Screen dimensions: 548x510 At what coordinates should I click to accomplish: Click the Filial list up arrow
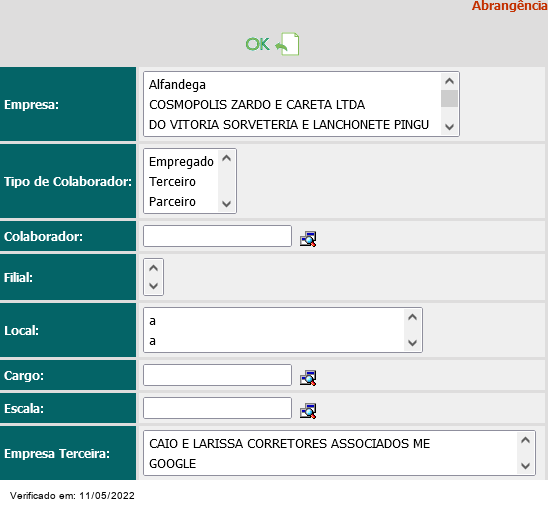(153, 268)
